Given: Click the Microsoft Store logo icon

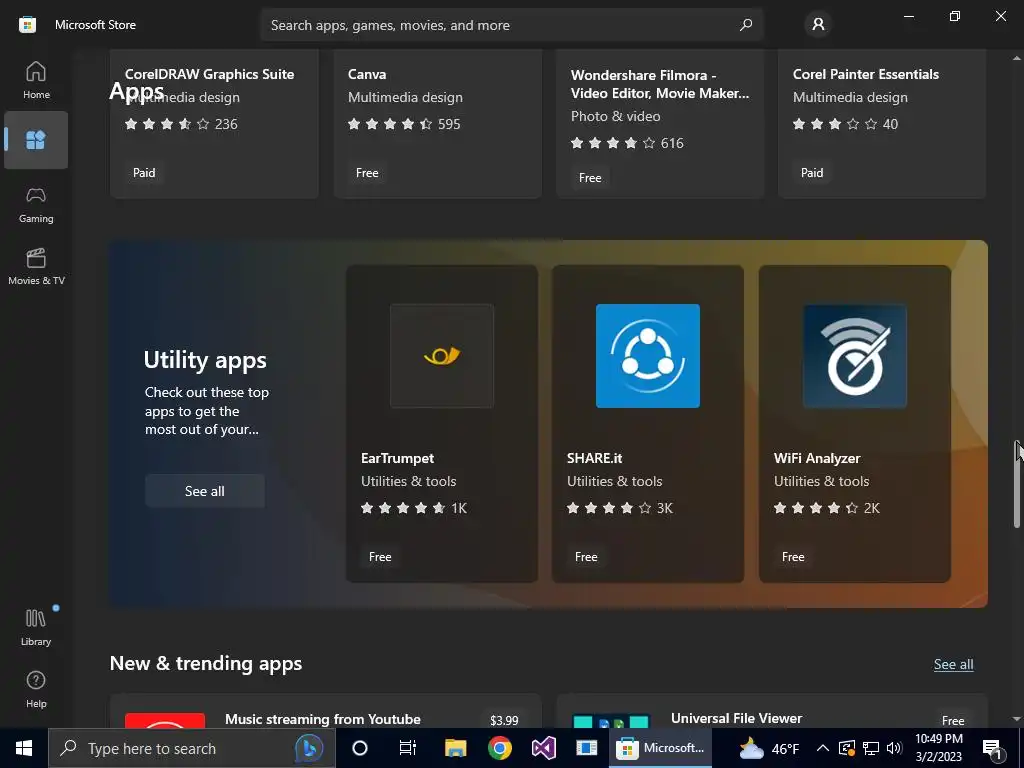Looking at the screenshot, I should 27,25.
